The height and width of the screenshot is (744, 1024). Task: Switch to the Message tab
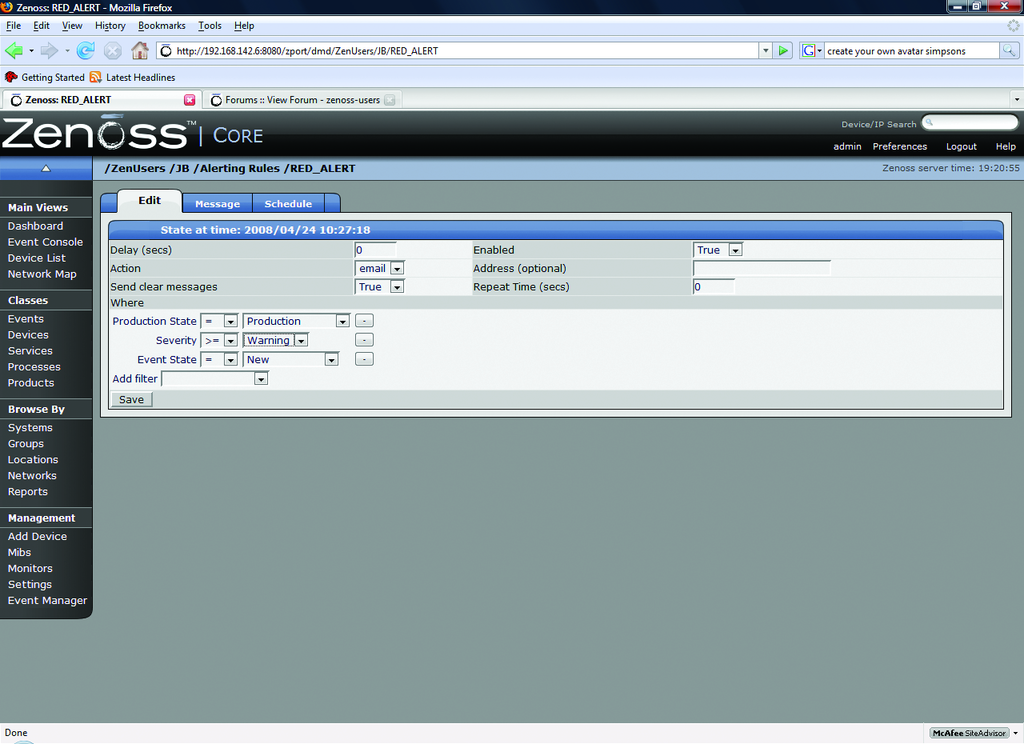click(x=217, y=204)
